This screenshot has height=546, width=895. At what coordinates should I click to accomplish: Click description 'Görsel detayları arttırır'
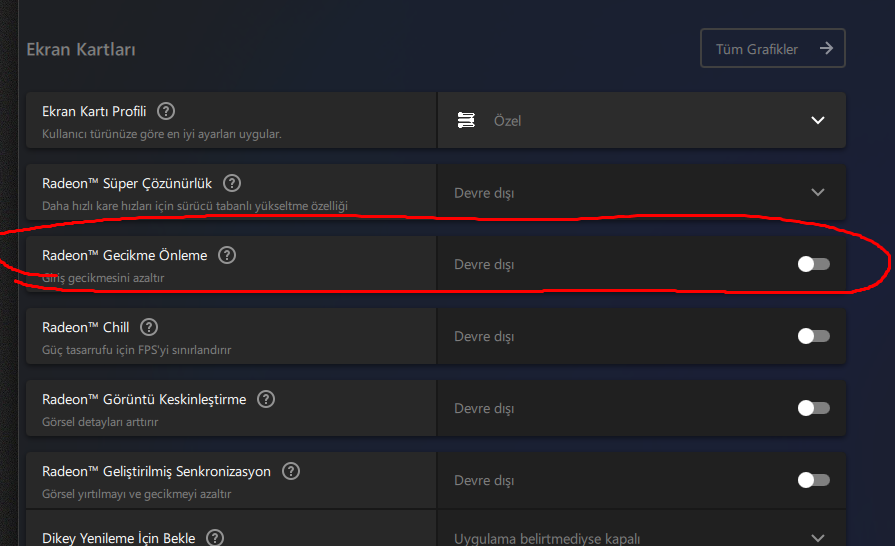pos(100,422)
